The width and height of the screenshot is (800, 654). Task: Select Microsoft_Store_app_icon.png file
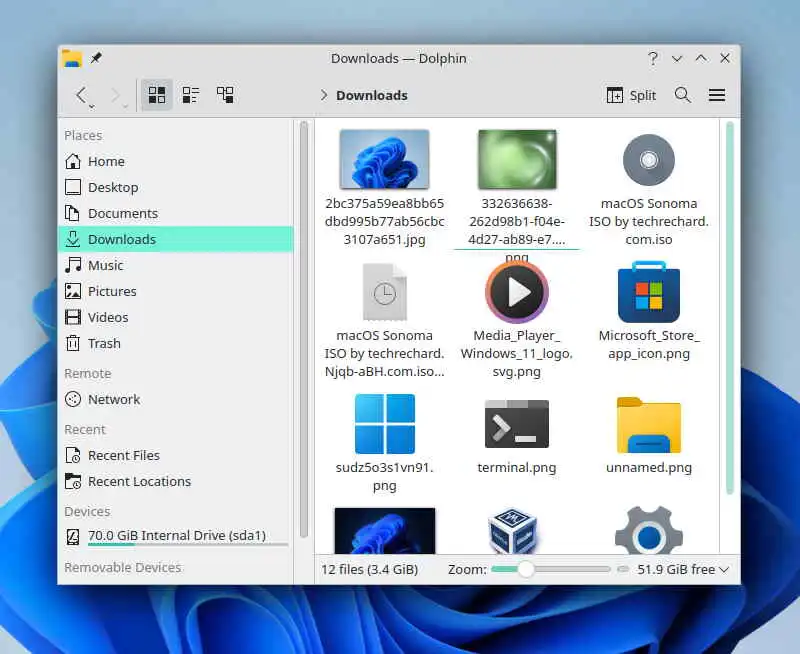pos(648,292)
